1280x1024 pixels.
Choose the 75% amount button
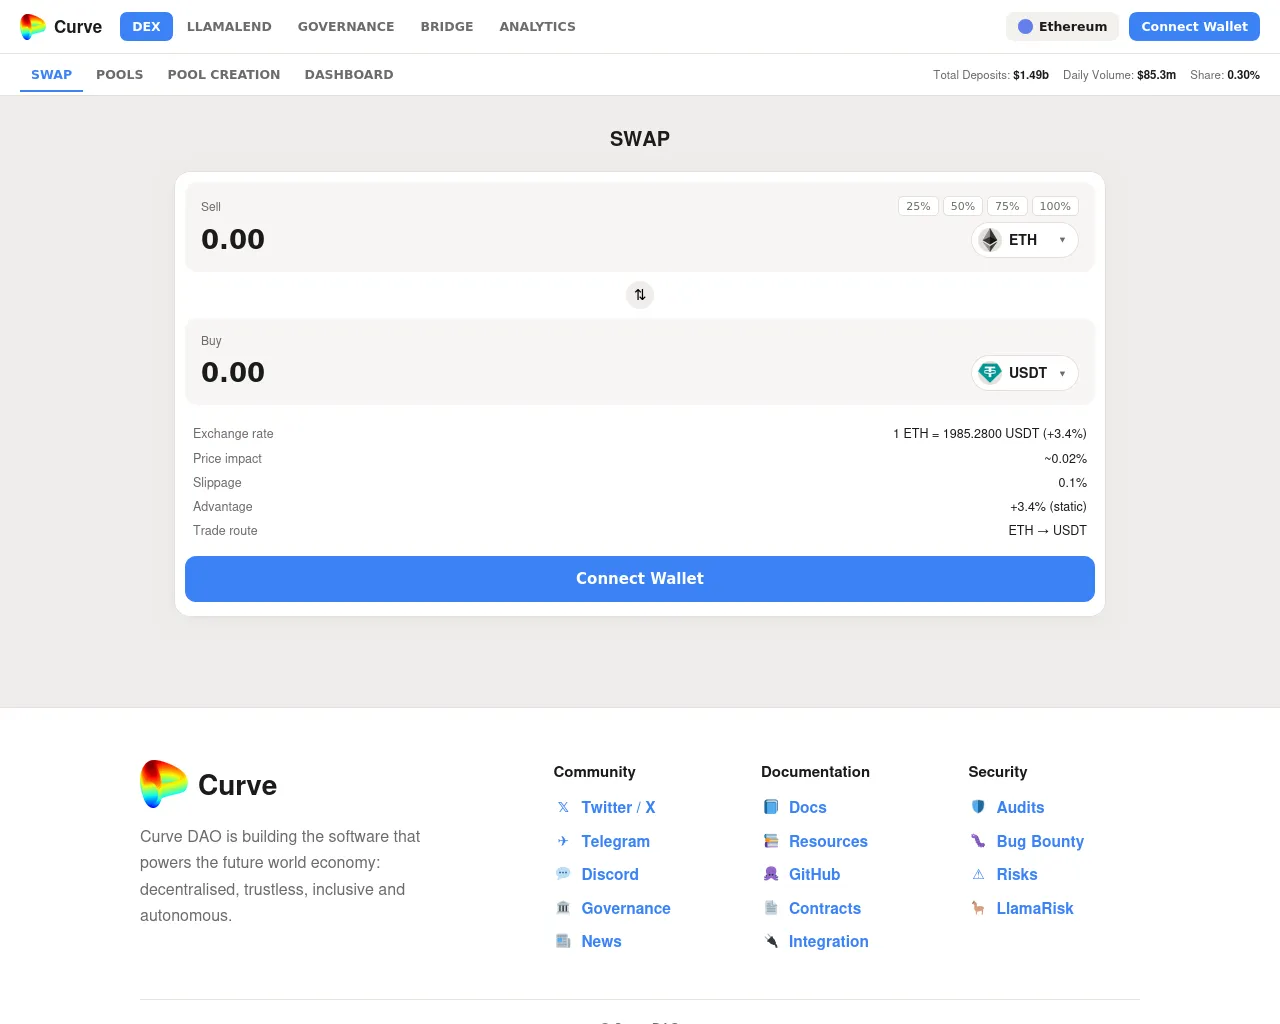coord(1007,206)
